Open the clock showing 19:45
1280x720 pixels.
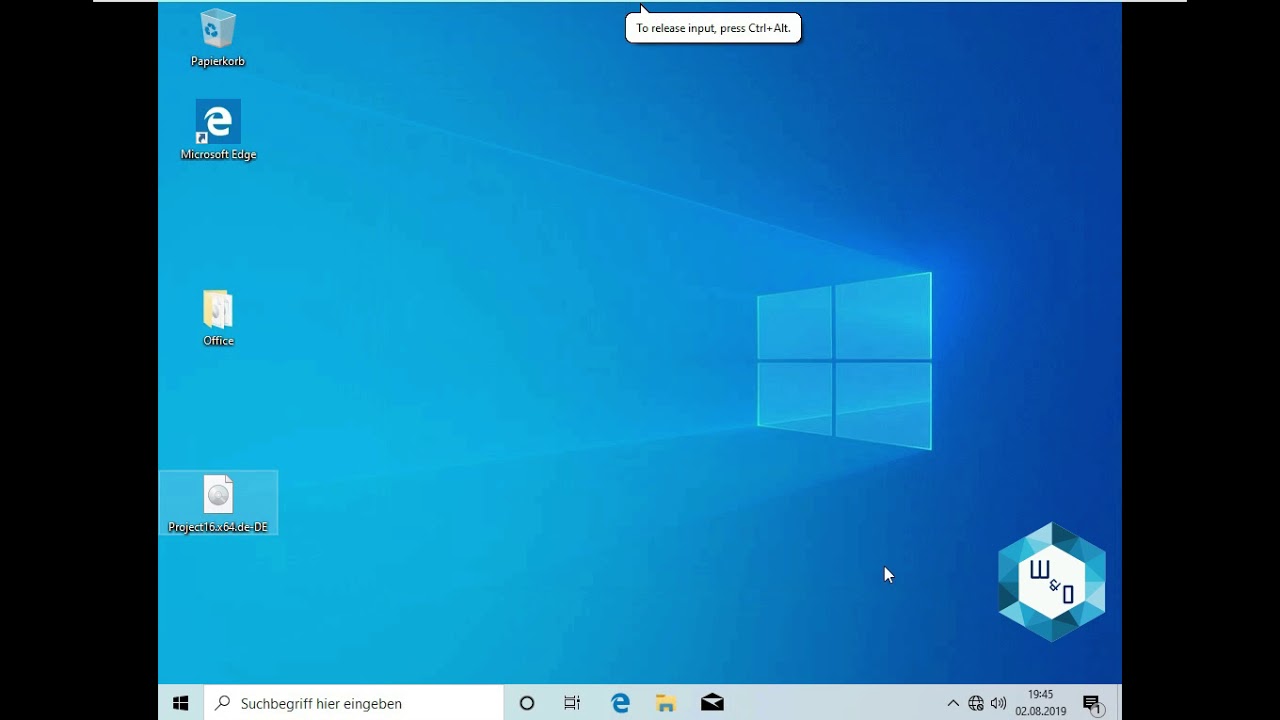point(1041,703)
